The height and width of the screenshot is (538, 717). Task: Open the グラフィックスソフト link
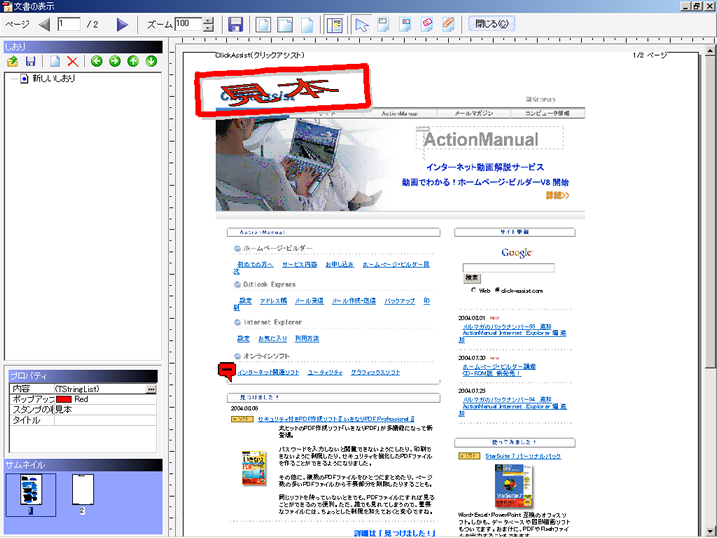tap(375, 373)
